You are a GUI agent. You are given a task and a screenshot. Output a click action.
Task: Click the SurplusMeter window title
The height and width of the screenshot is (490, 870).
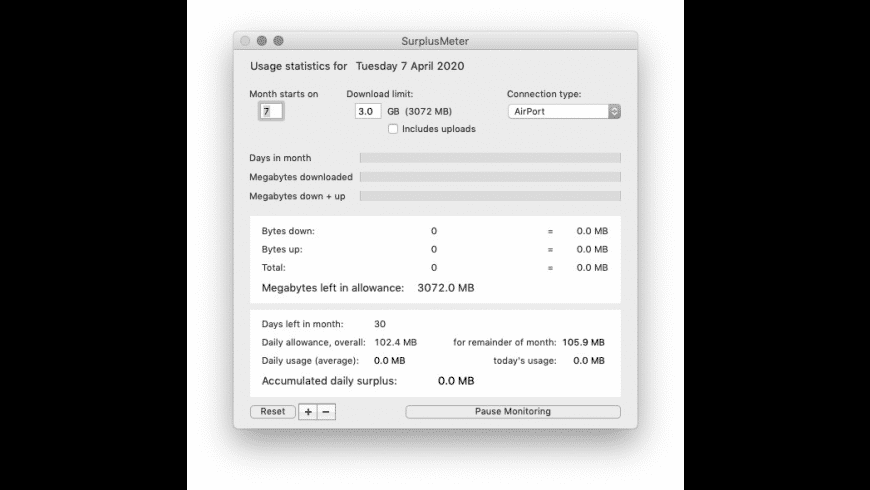point(435,41)
